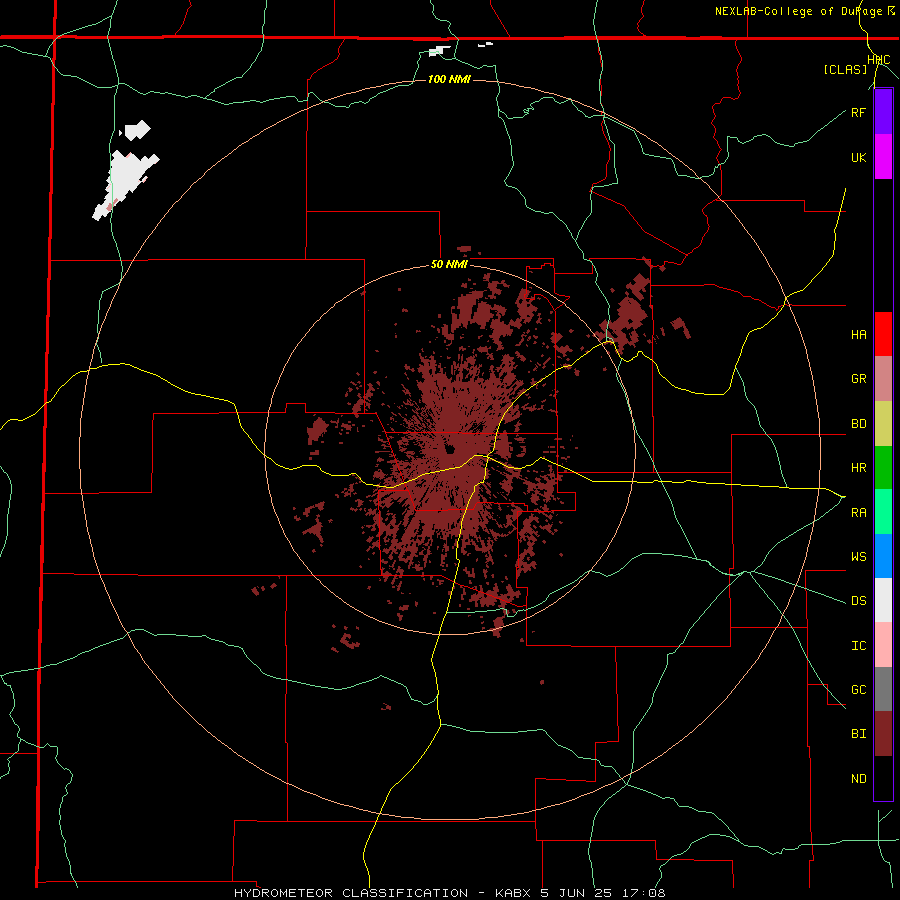Click the UK magenta legend swatch
The height and width of the screenshot is (900, 900).
(x=883, y=157)
